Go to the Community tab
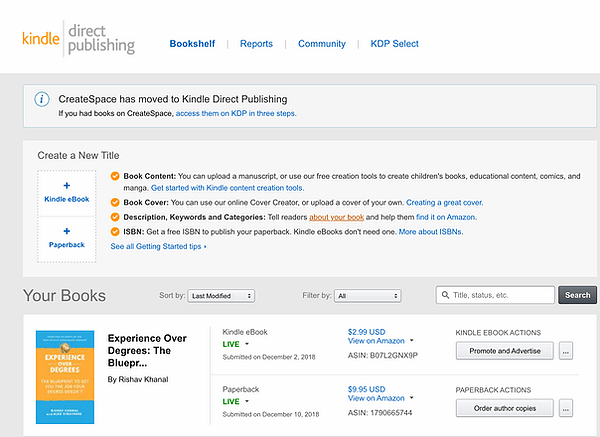600x437 pixels. [x=321, y=44]
